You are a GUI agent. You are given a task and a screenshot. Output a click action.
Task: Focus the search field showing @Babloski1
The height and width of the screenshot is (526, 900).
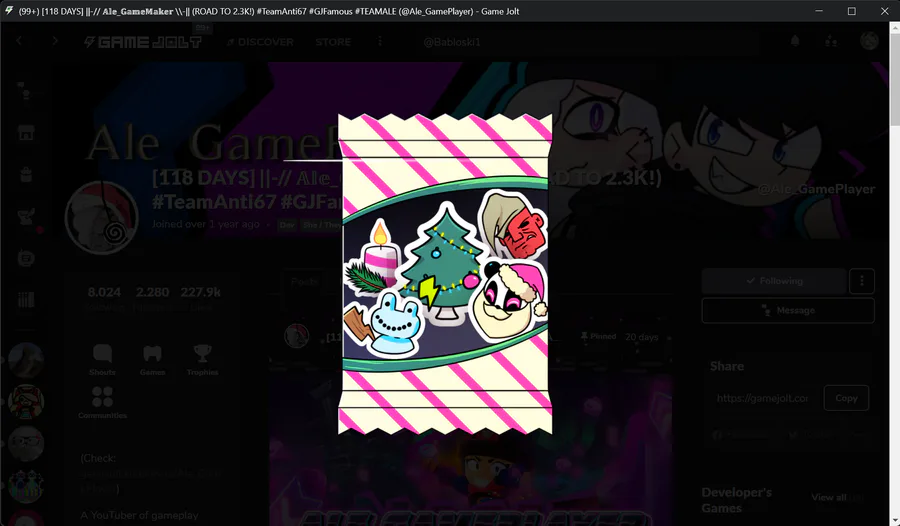[586, 42]
